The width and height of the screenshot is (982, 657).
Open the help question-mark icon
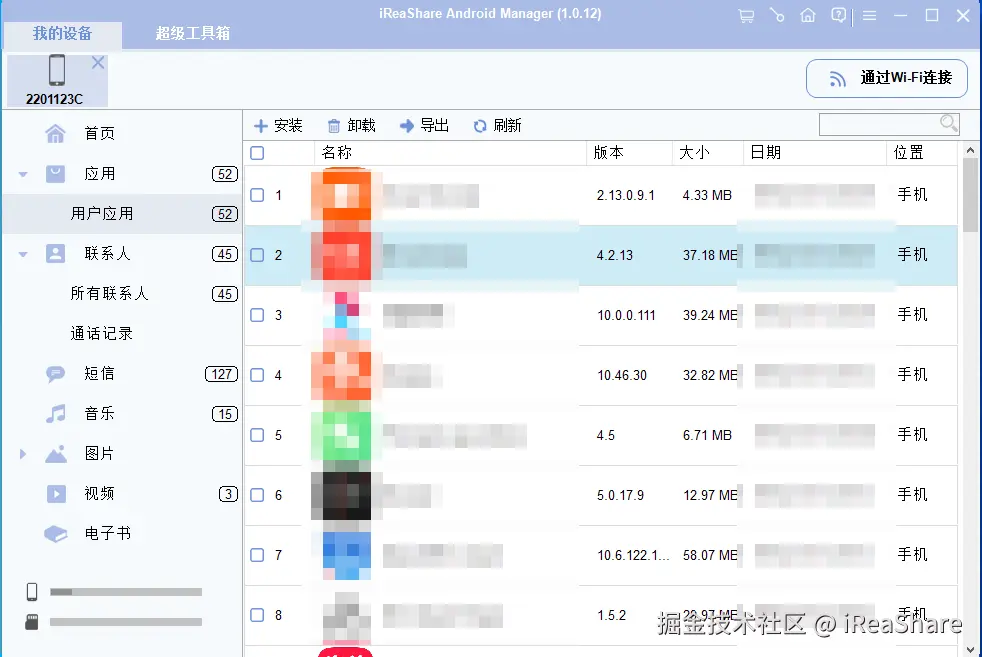click(x=839, y=15)
